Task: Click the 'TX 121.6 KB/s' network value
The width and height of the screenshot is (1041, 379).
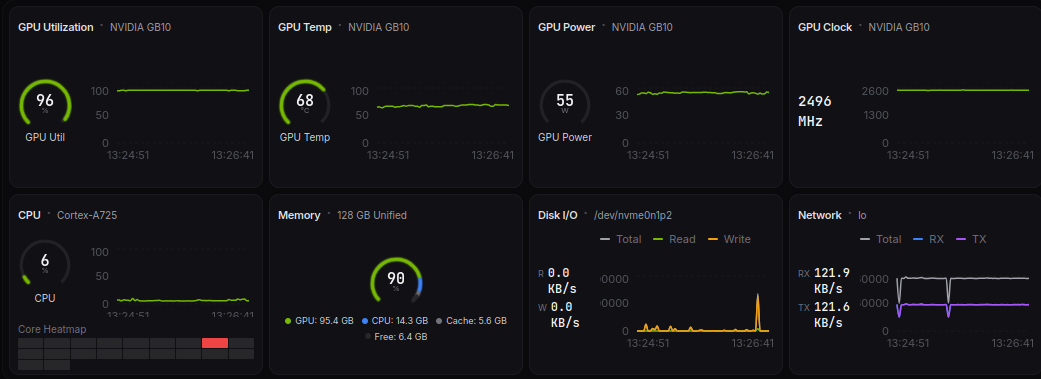Action: click(x=824, y=315)
